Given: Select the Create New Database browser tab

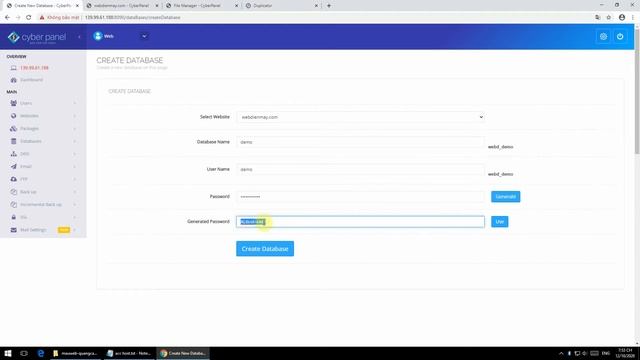Looking at the screenshot, I should tap(42, 6).
